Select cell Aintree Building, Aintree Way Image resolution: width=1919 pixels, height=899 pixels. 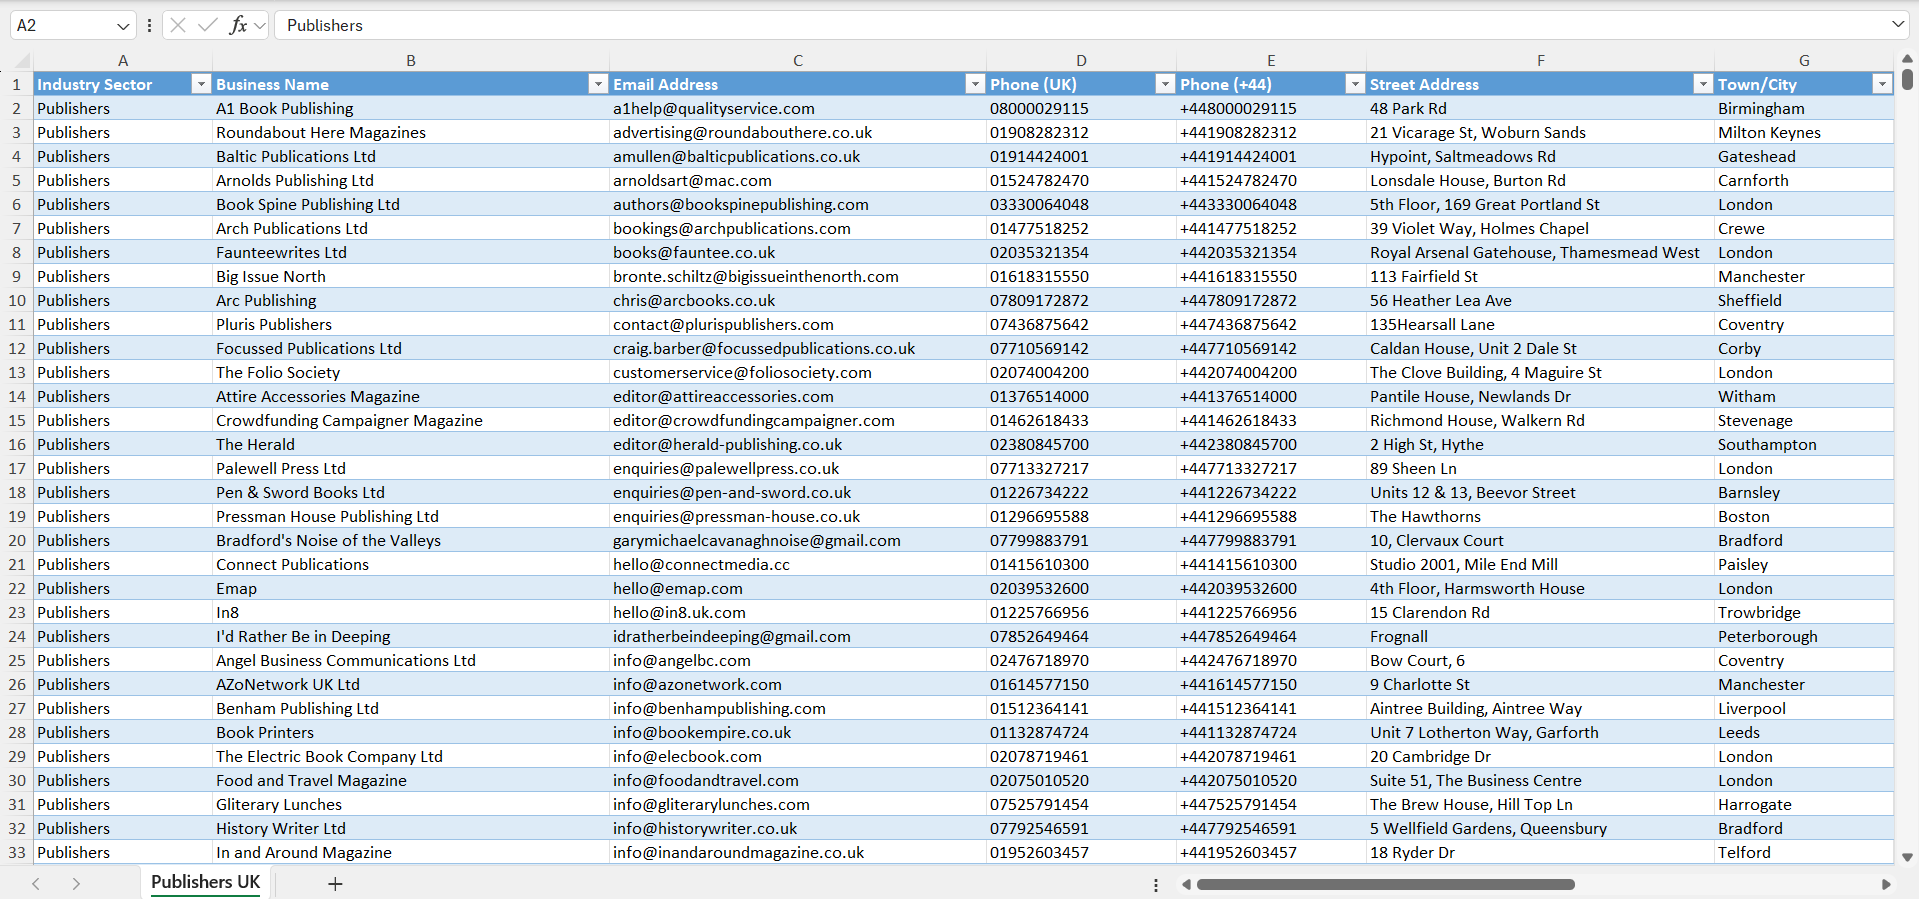[x=1540, y=708]
